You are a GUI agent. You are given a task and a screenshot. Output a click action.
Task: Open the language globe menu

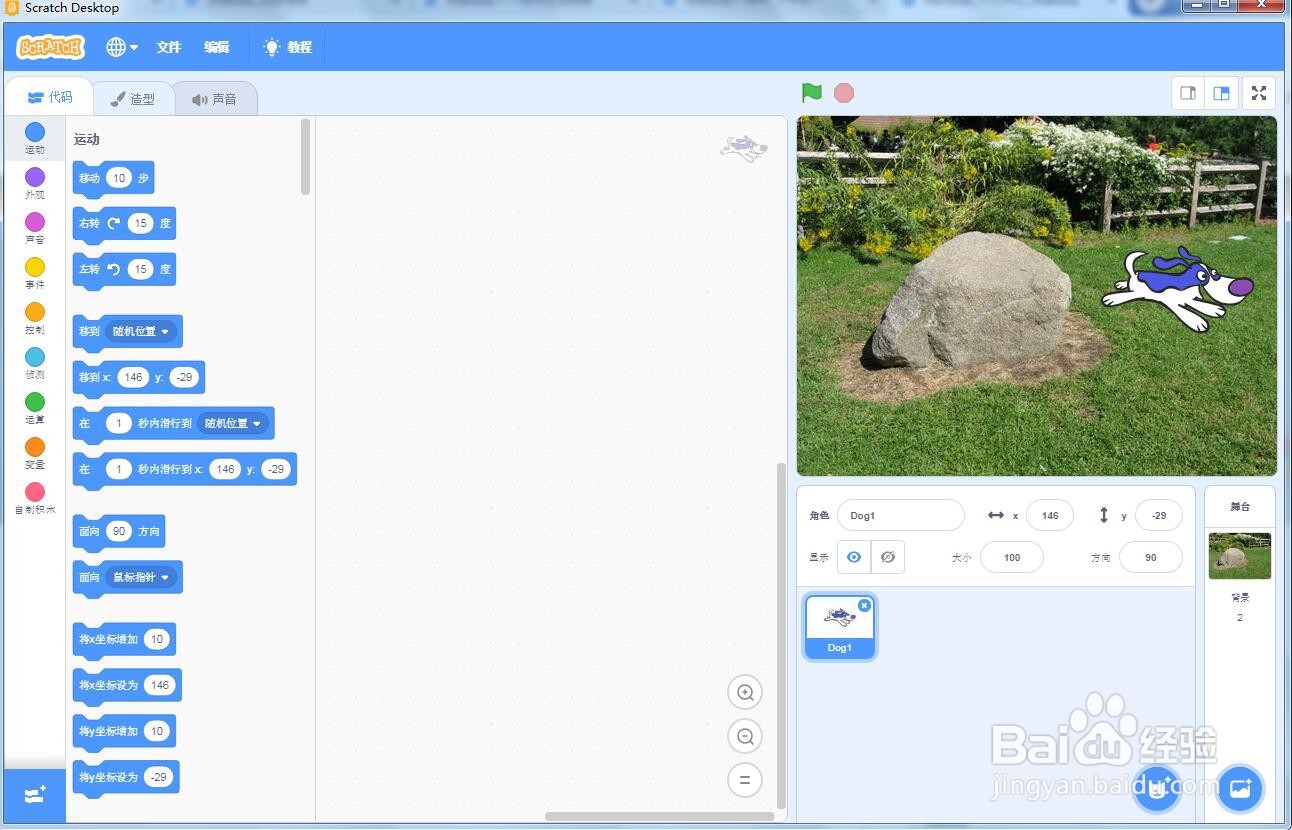pyautogui.click(x=122, y=47)
